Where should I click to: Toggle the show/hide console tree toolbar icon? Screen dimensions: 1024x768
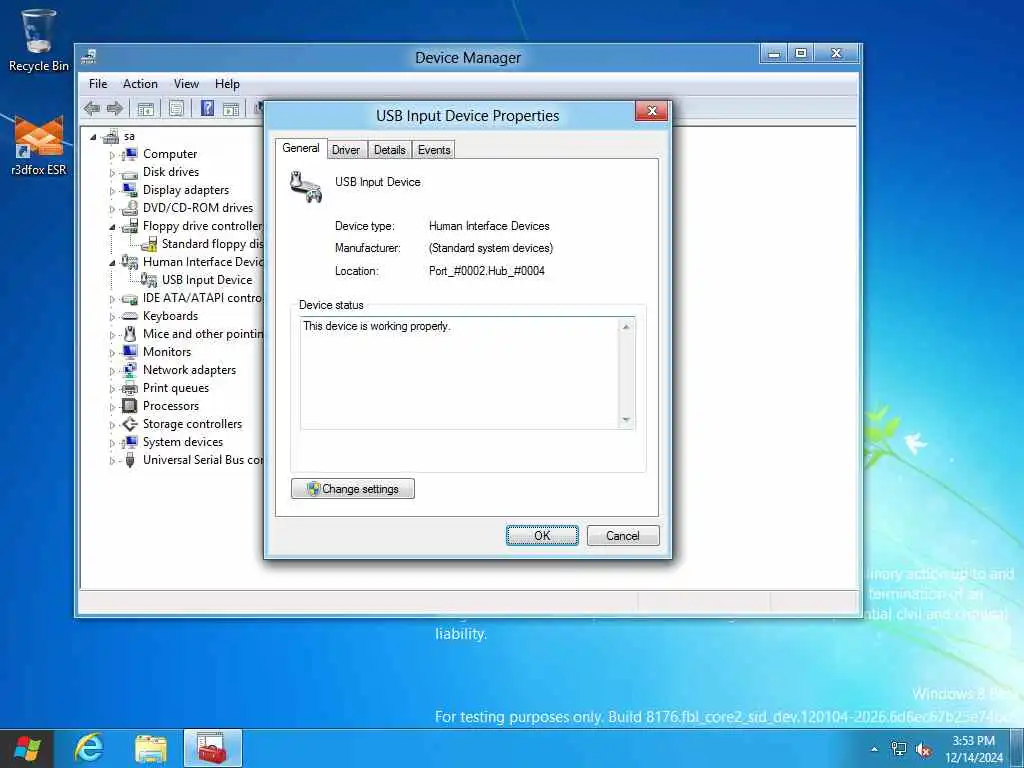pos(146,109)
